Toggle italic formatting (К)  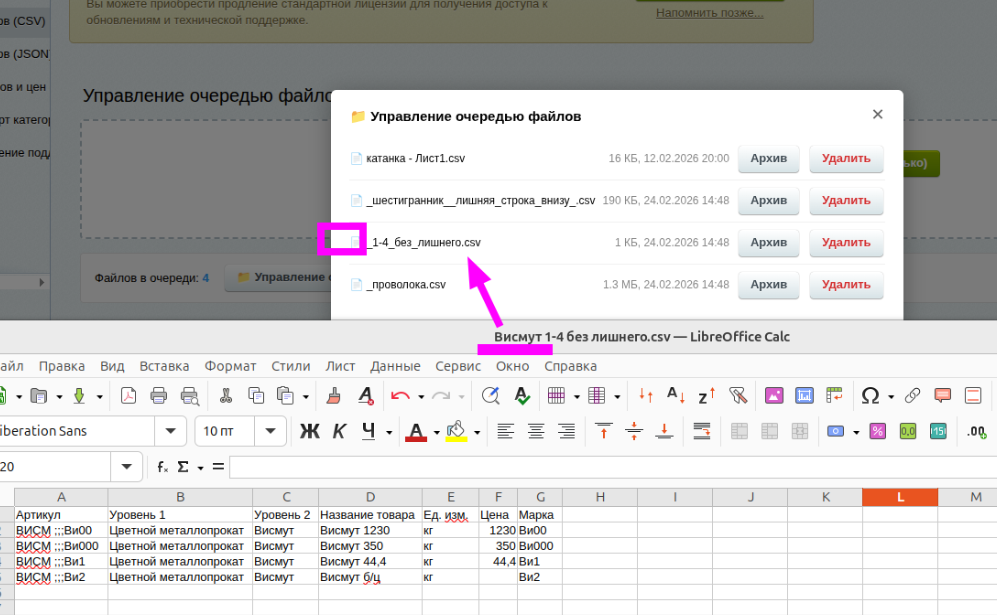pos(339,431)
